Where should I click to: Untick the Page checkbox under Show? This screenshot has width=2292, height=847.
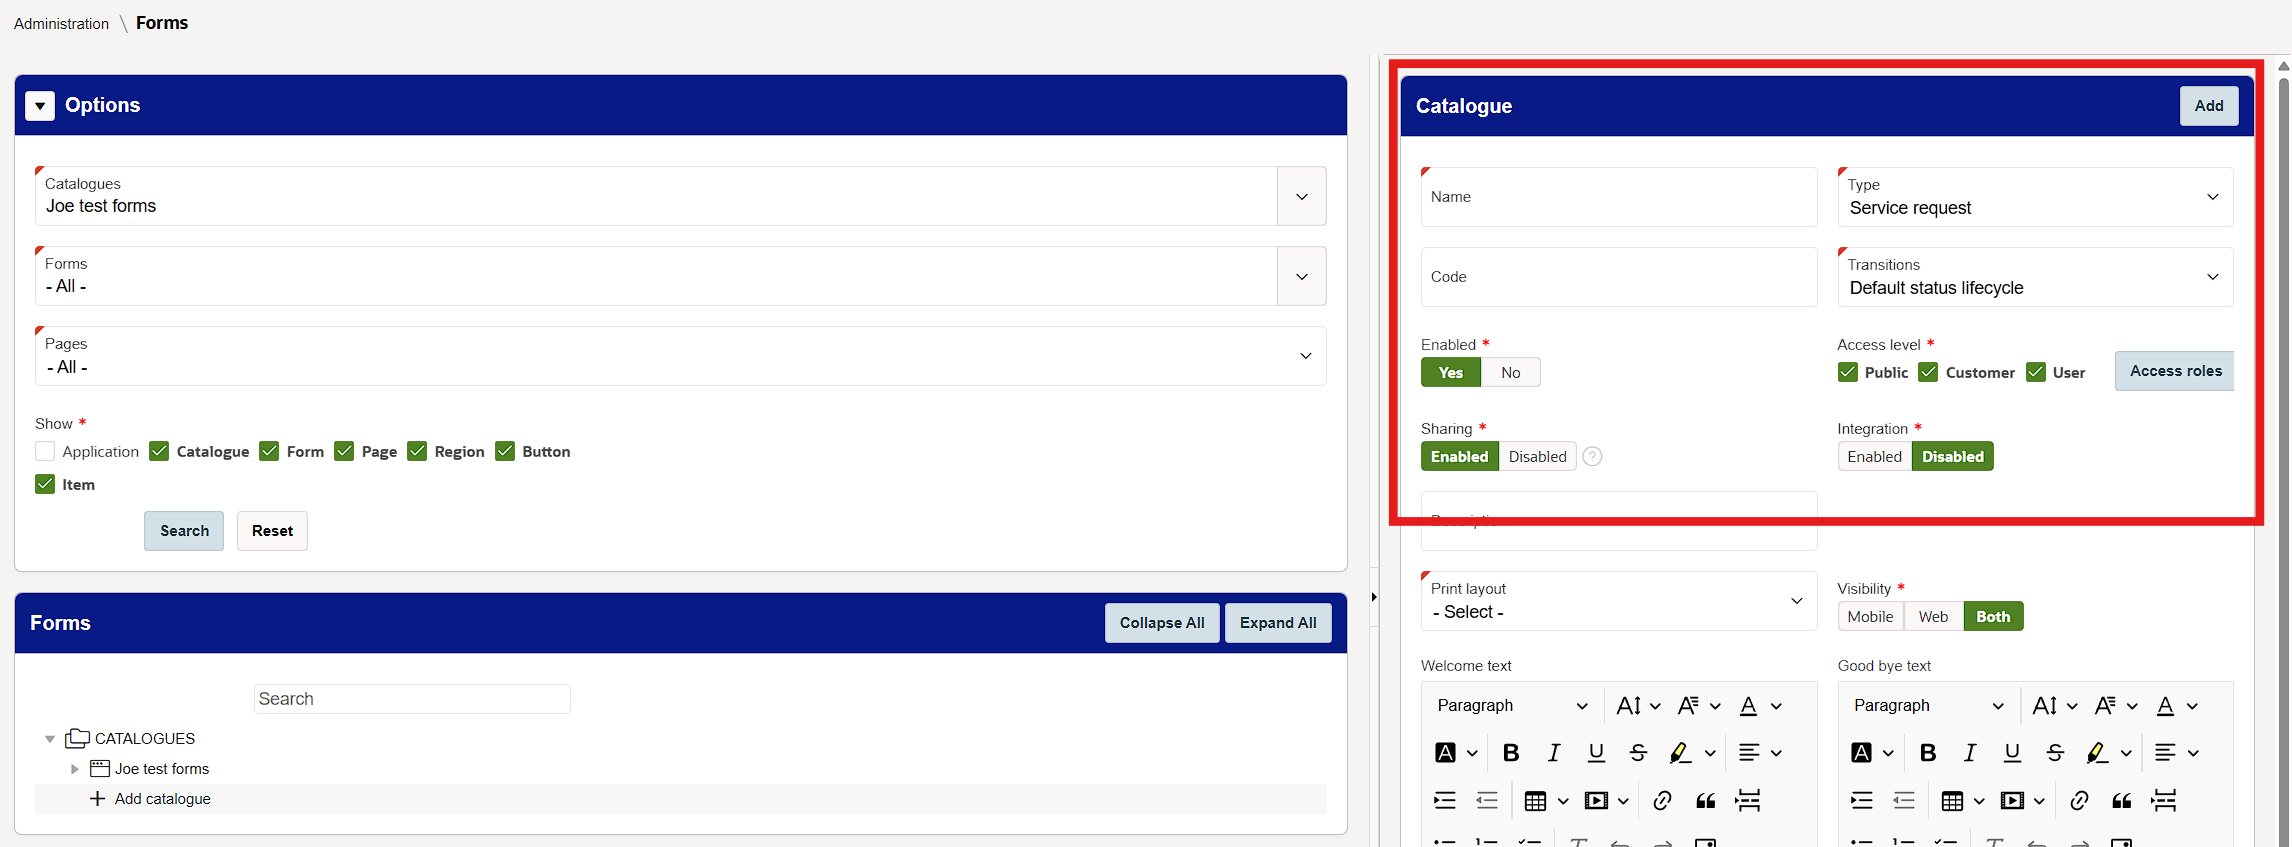344,451
